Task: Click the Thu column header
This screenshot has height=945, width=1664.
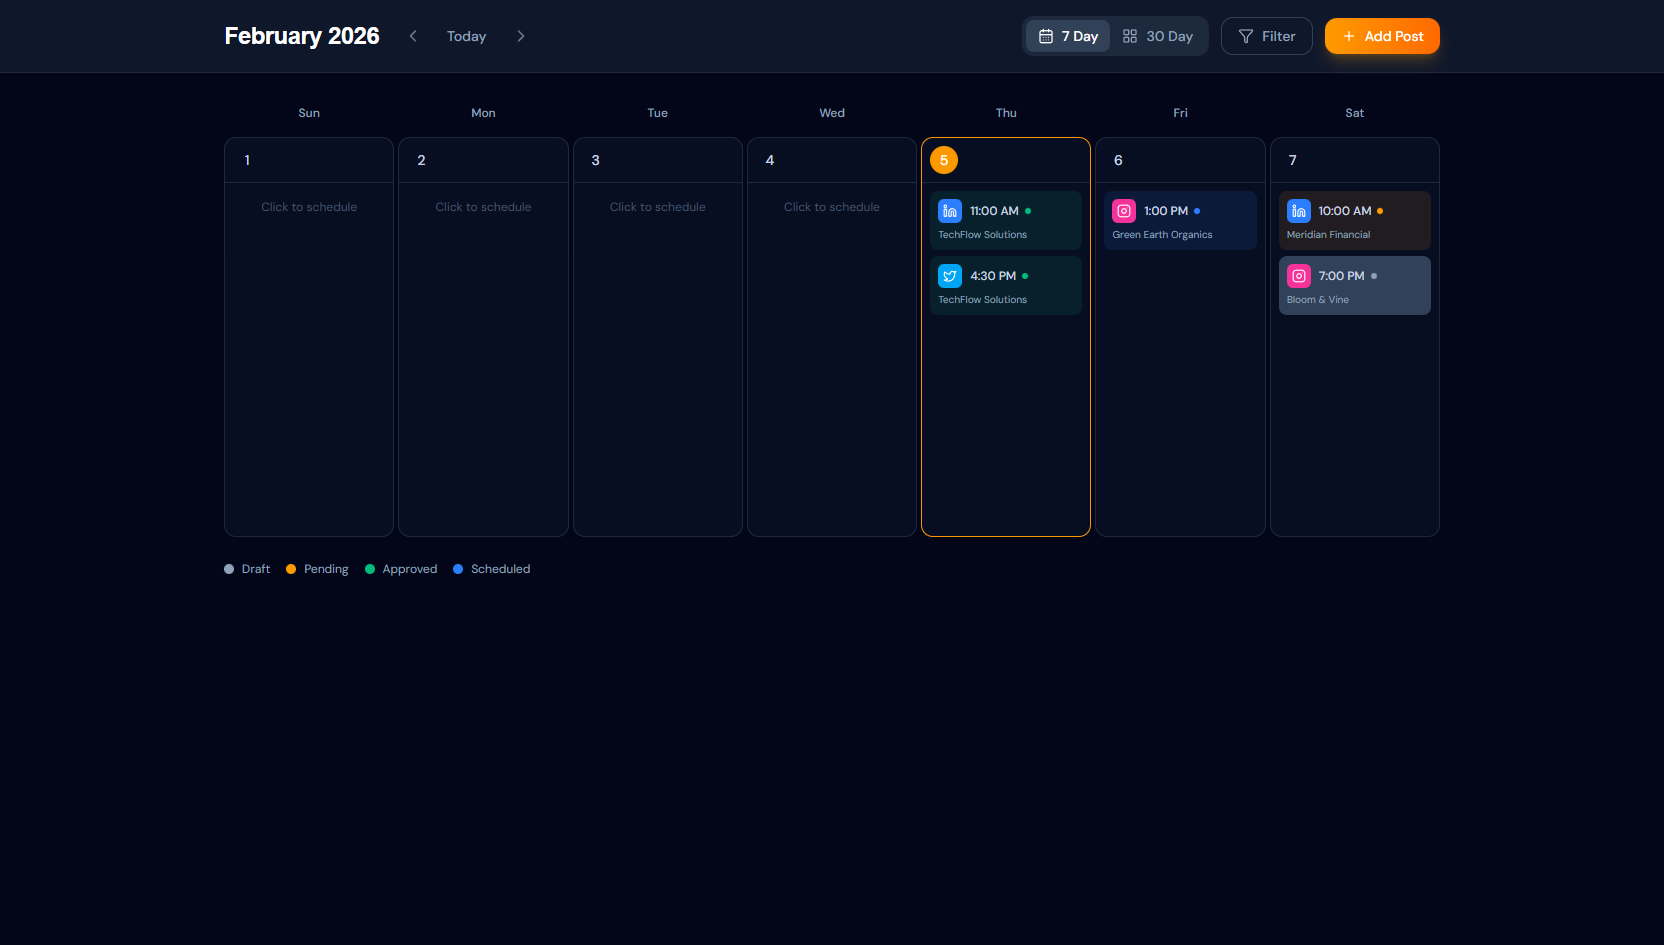Action: (1006, 112)
